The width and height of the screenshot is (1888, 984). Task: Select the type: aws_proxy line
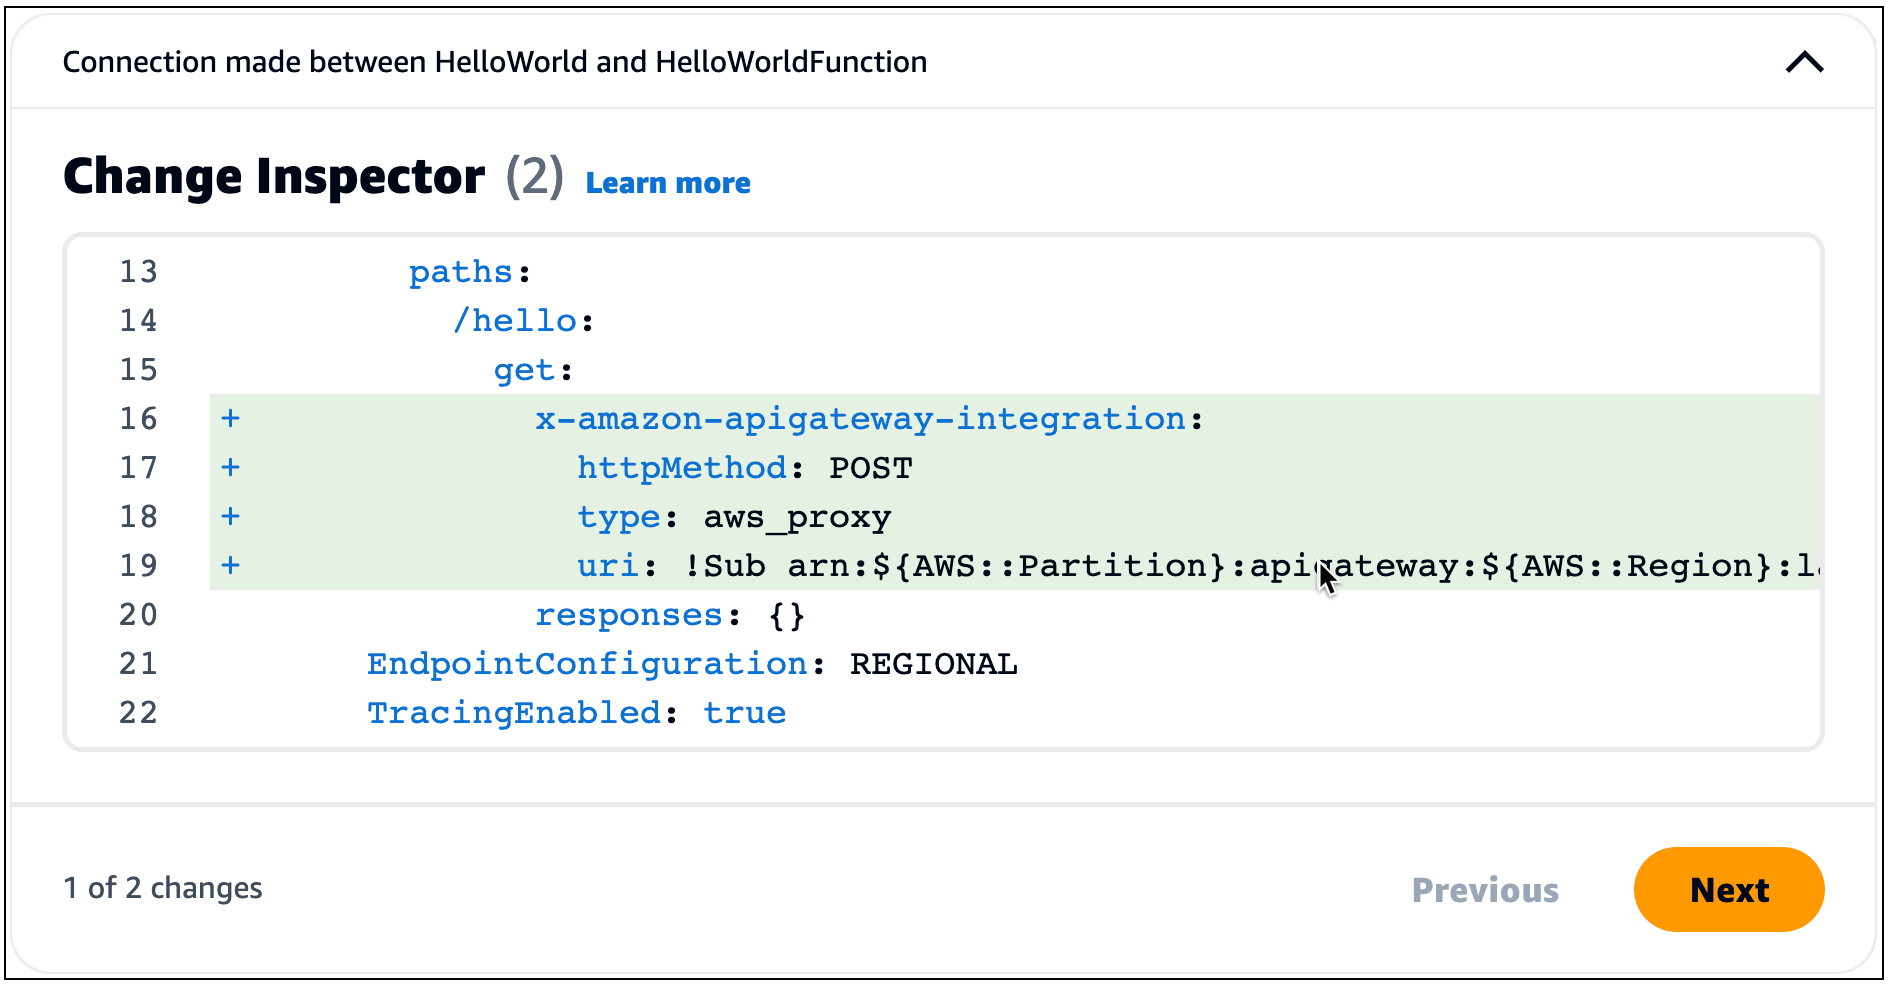pos(733,516)
